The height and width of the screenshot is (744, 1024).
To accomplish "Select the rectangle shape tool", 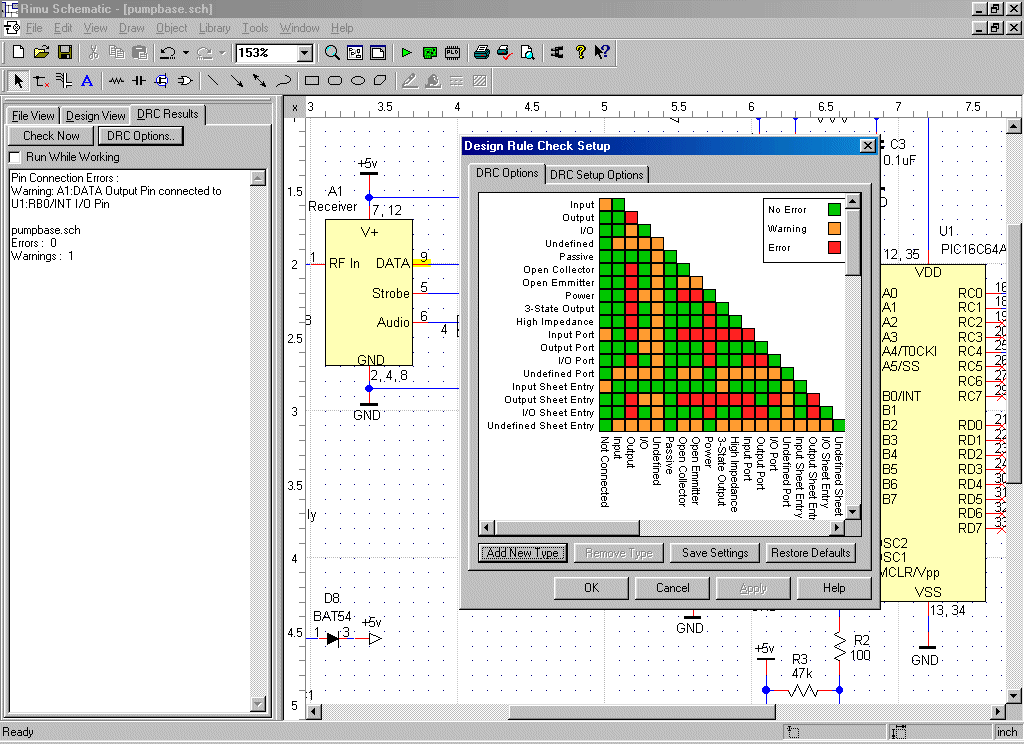I will tap(312, 81).
